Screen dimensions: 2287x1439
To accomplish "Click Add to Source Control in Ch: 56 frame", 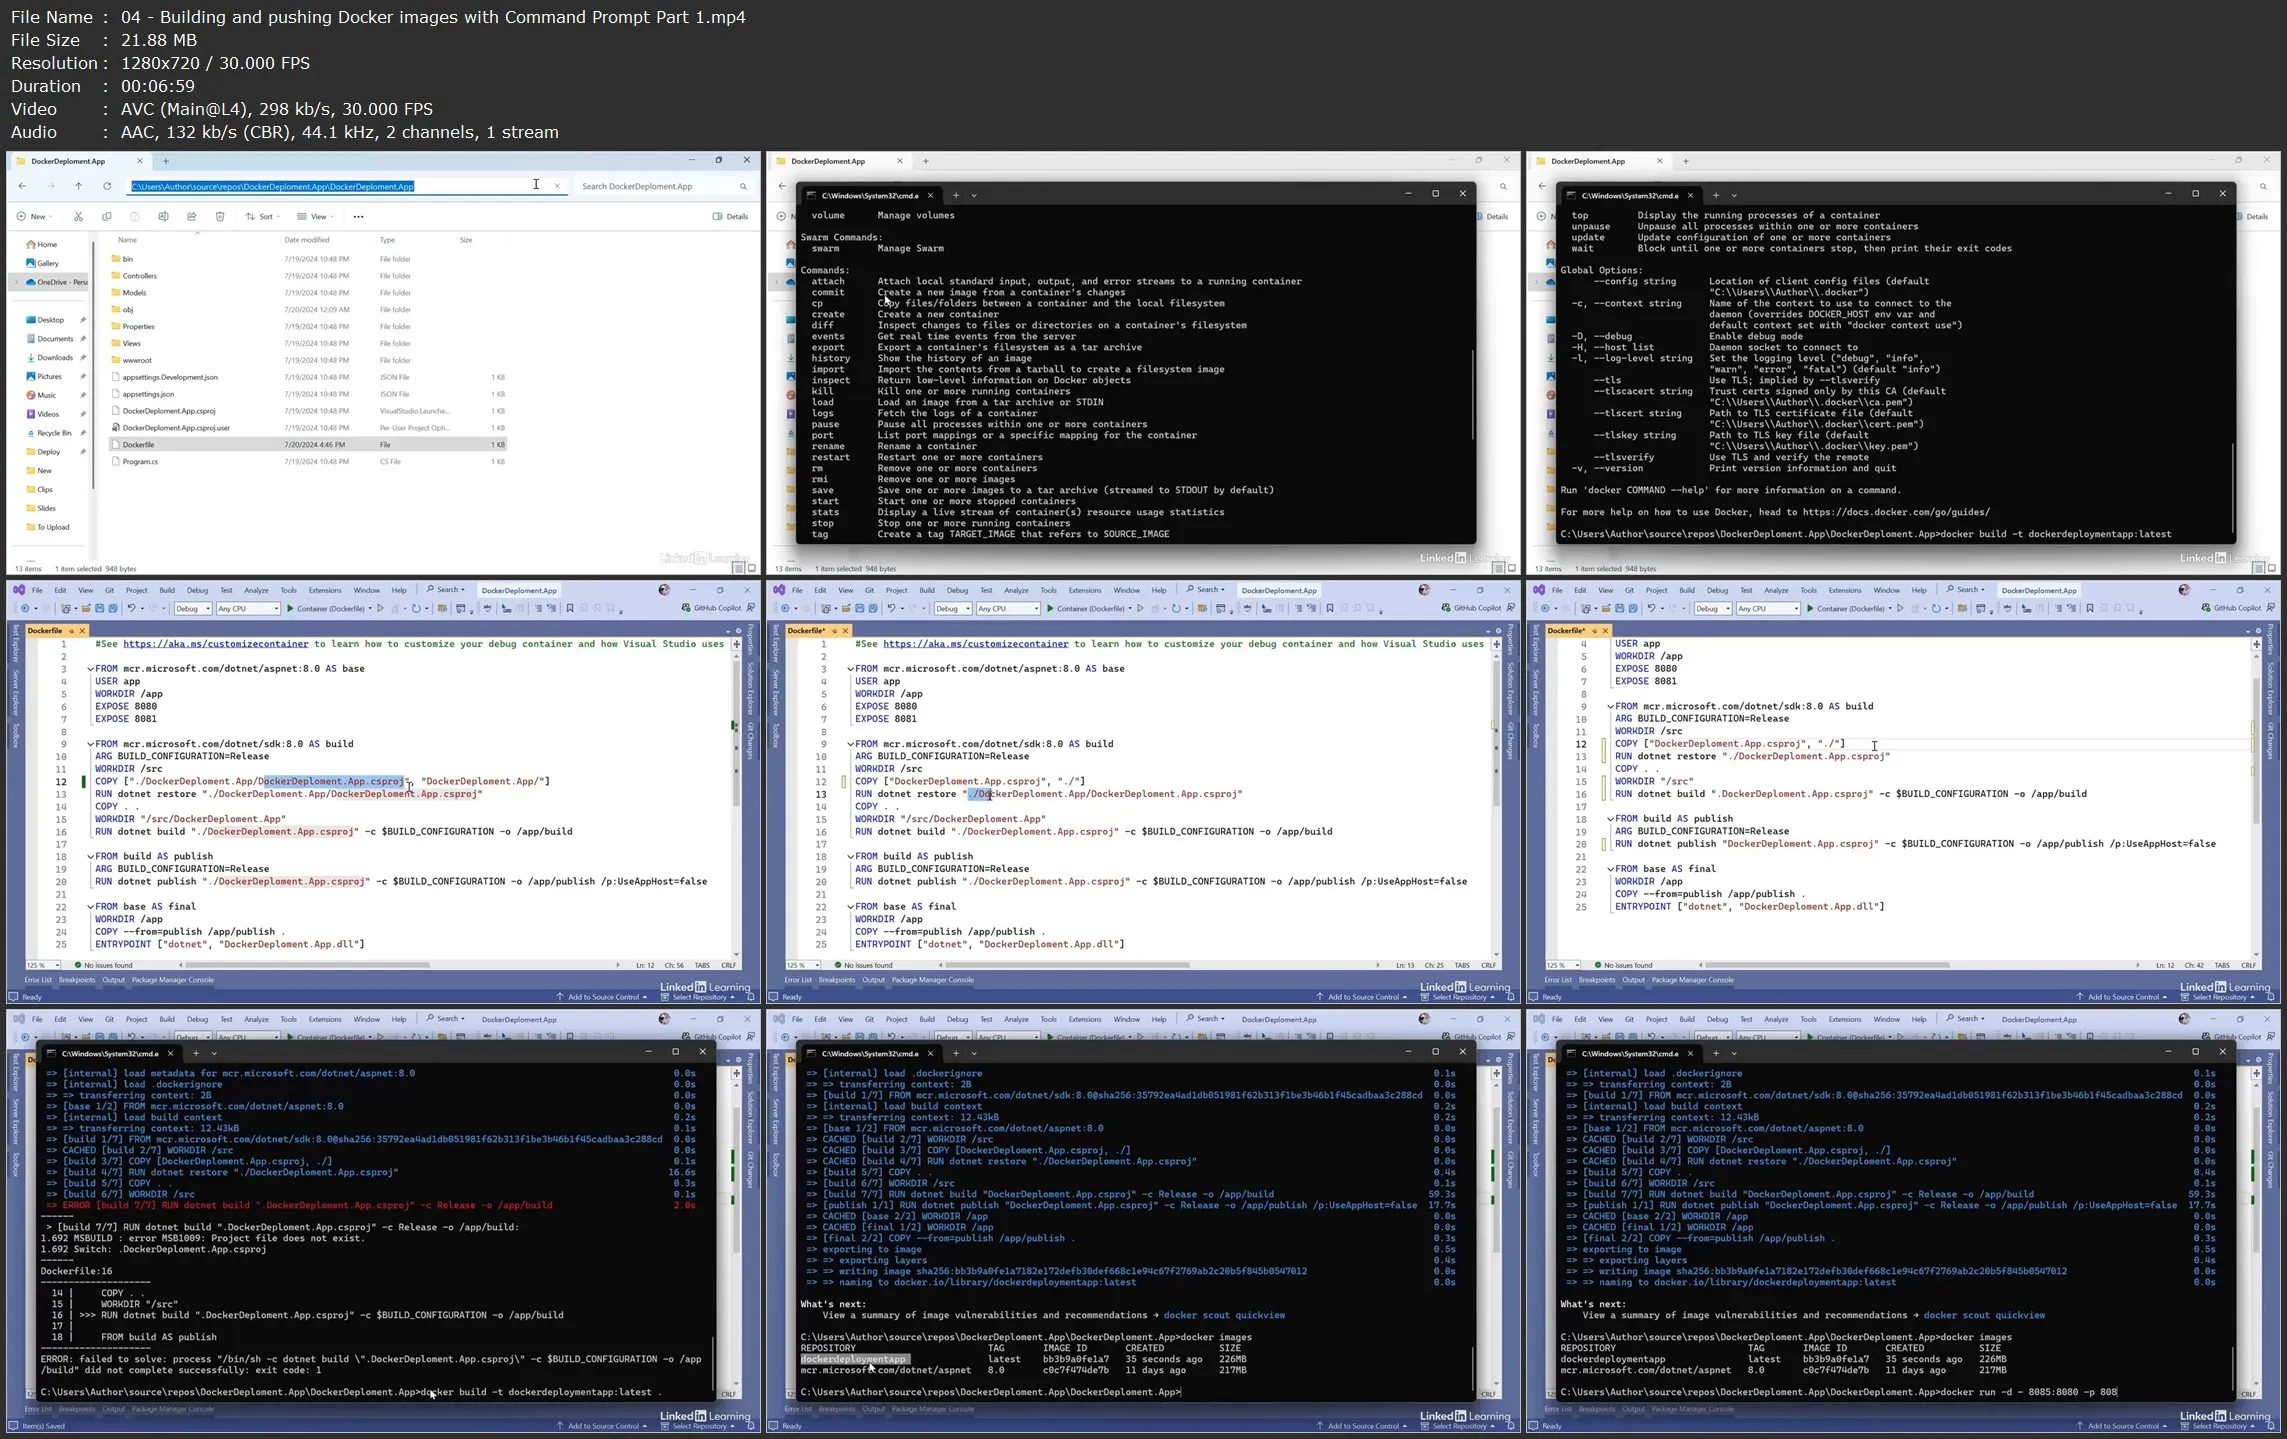I will point(602,997).
